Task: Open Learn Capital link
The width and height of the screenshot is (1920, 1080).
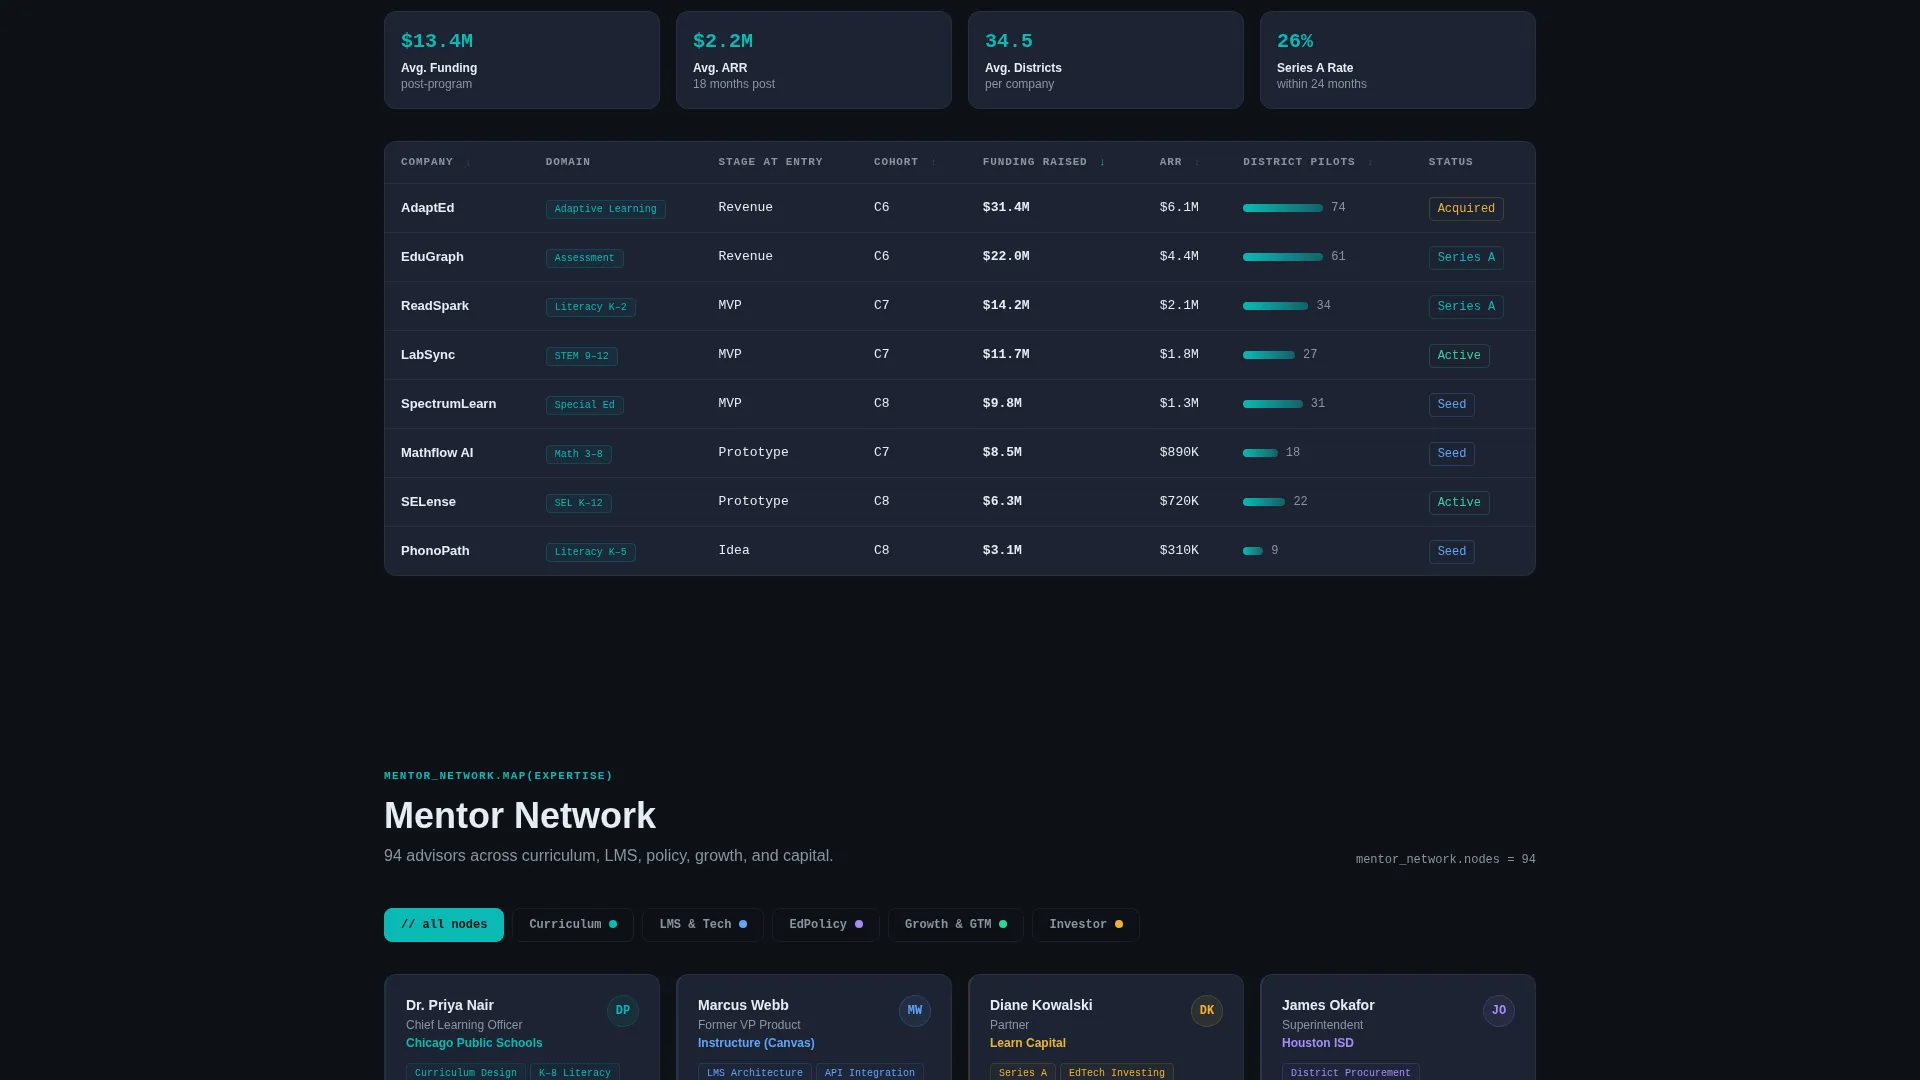Action: (x=1028, y=1043)
